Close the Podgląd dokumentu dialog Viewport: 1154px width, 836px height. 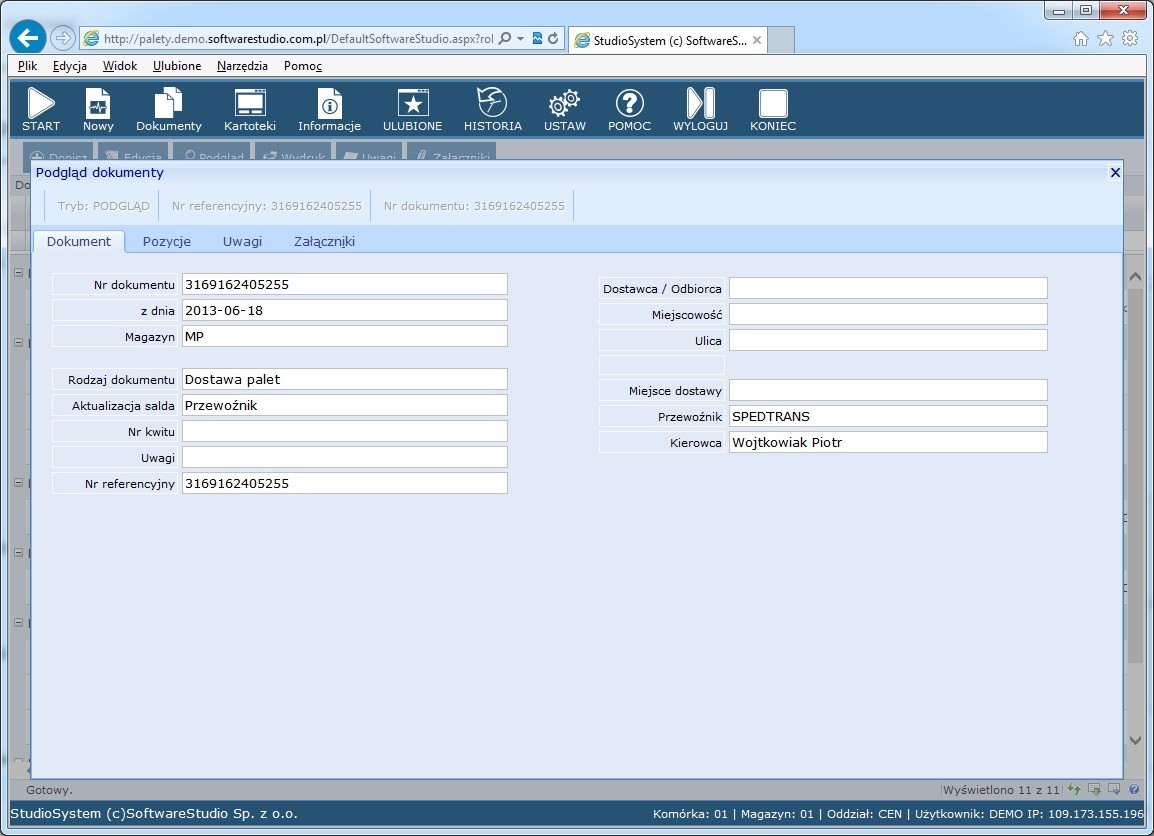coord(1115,172)
